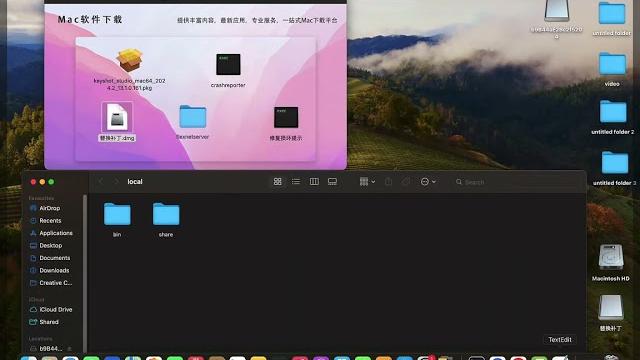Image resolution: width=640 pixels, height=360 pixels.
Task: Eject the b9B44 volume in sidebar
Action: [x=69, y=349]
